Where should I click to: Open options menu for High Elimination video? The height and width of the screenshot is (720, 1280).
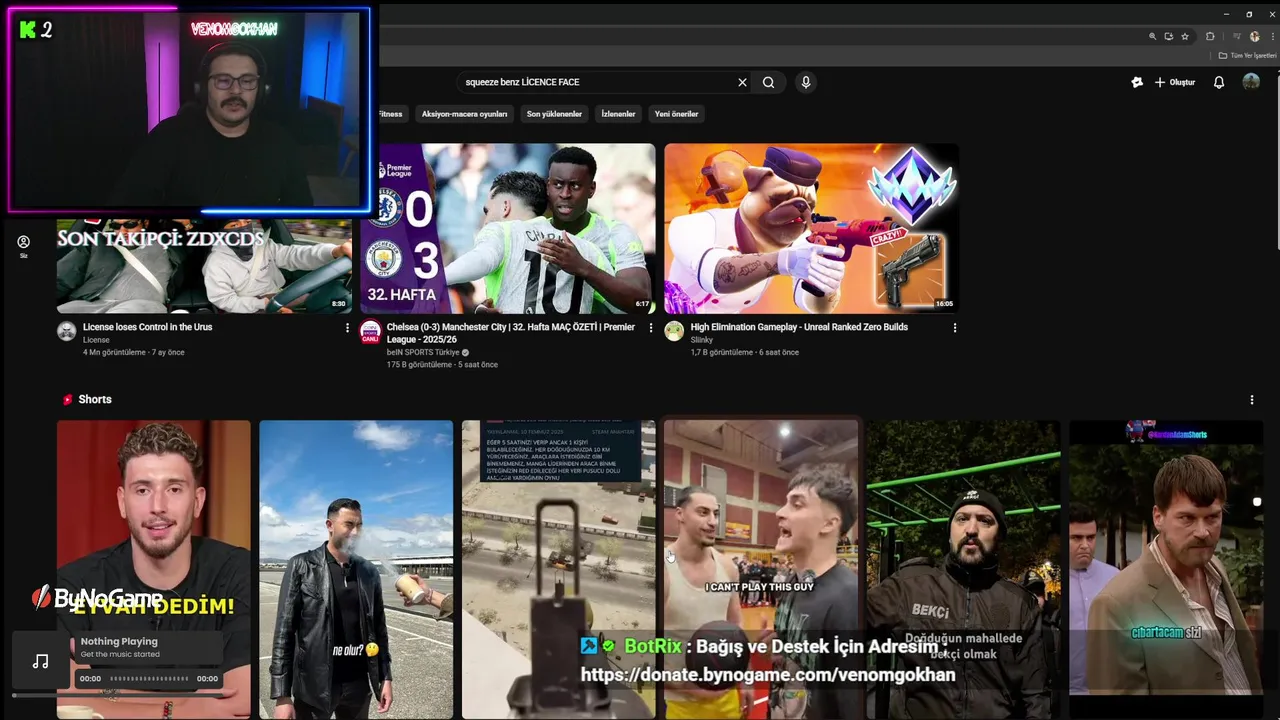coord(954,328)
